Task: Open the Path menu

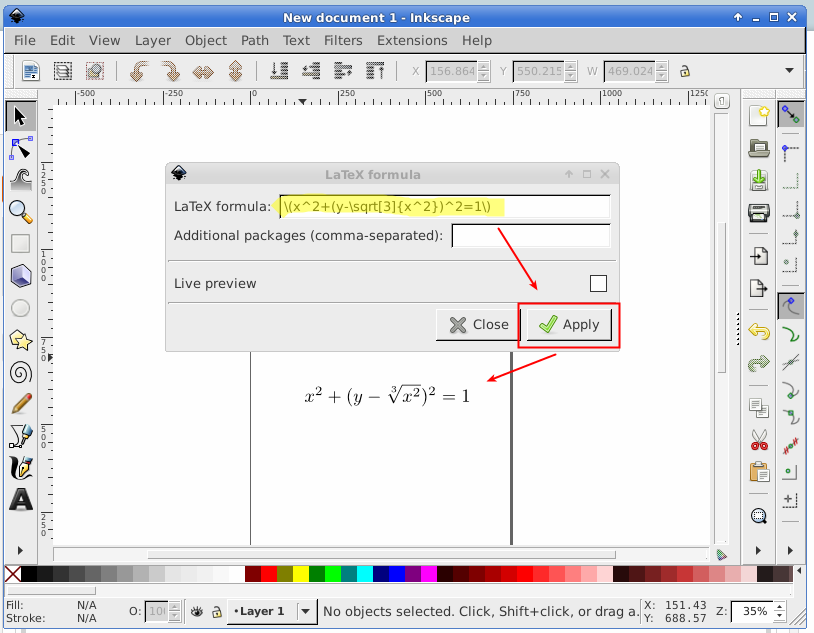Action: coord(254,40)
